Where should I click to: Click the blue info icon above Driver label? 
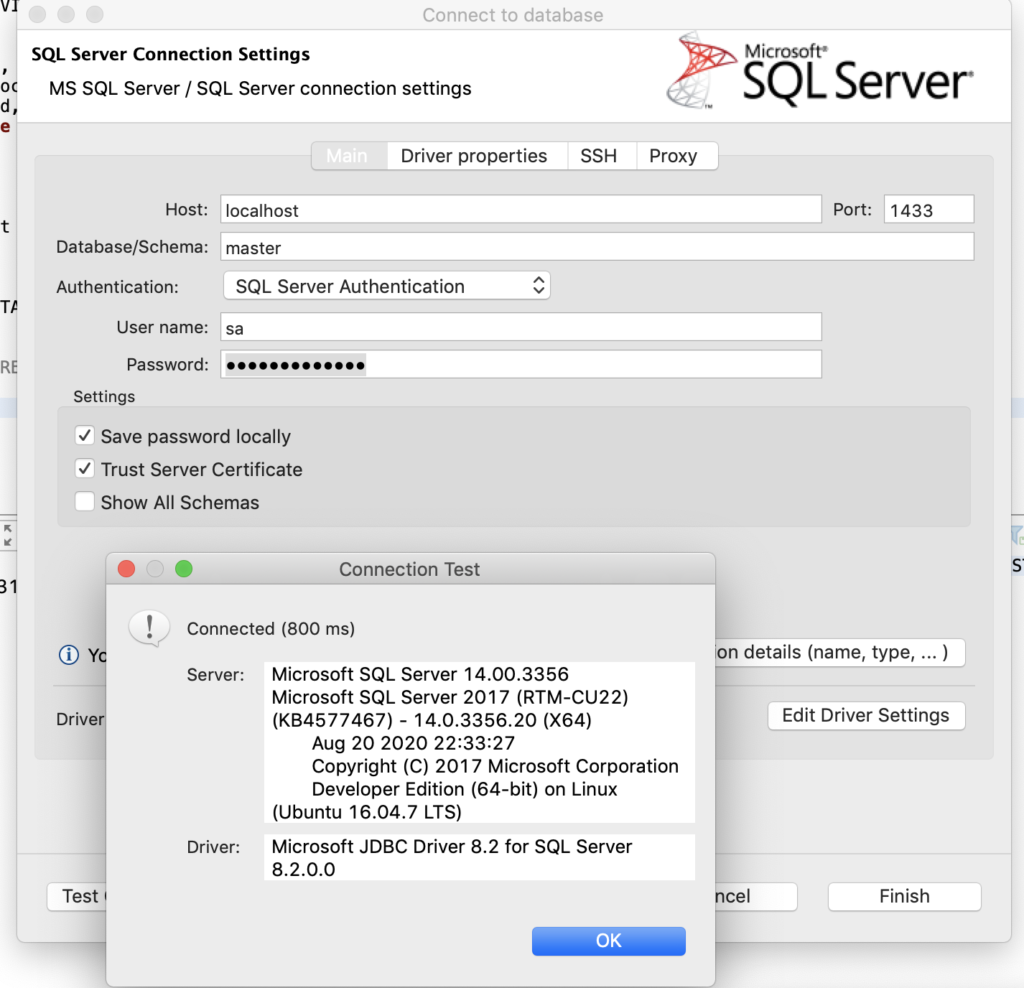[x=69, y=654]
